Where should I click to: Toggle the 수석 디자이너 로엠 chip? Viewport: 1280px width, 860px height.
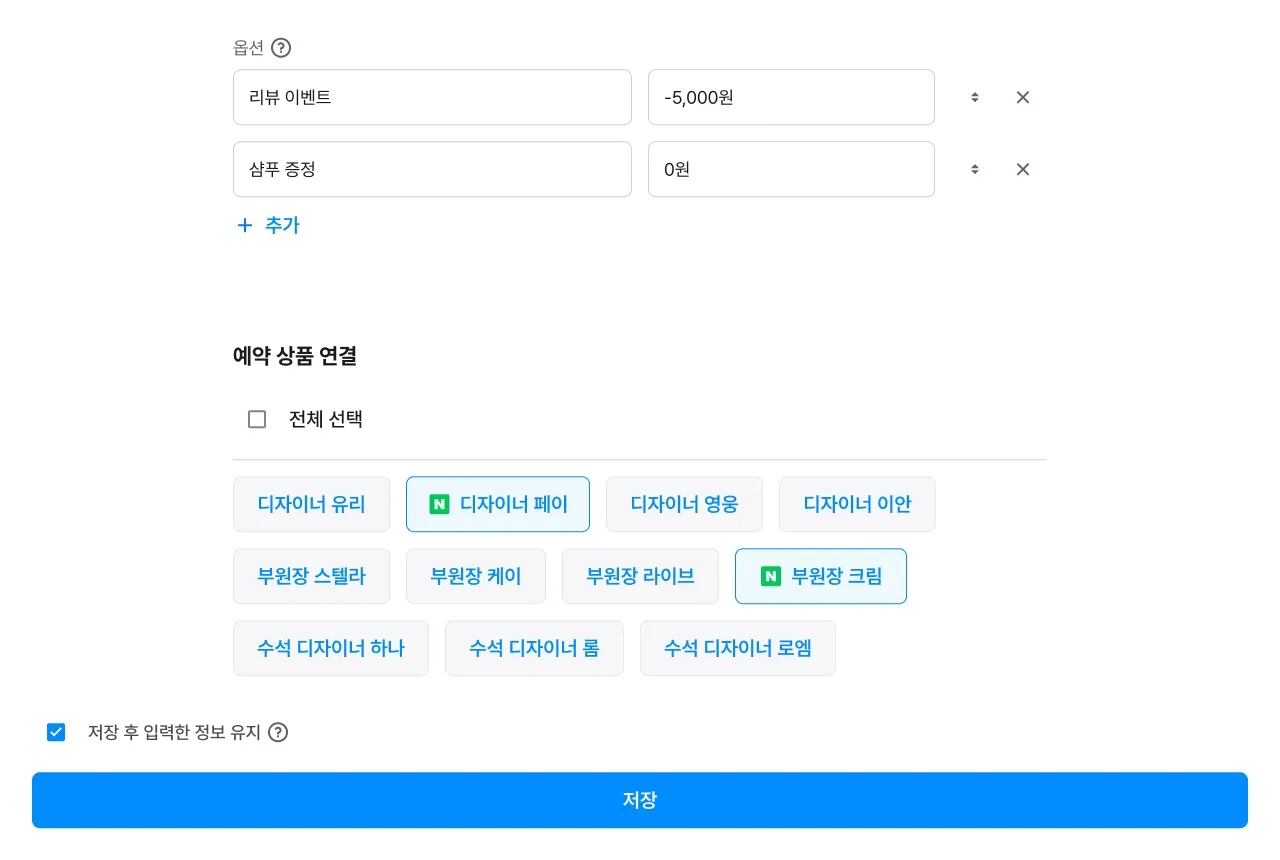pos(737,648)
